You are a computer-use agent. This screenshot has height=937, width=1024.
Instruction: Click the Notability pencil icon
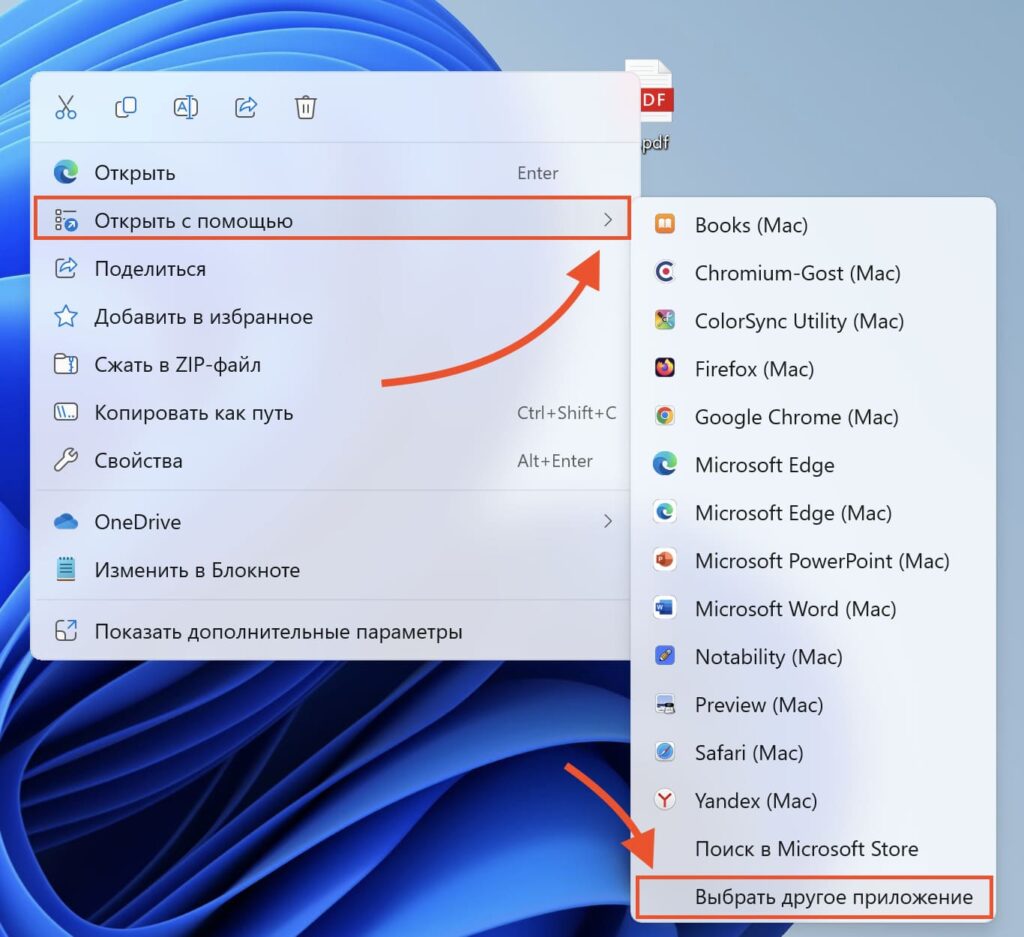[x=665, y=656]
